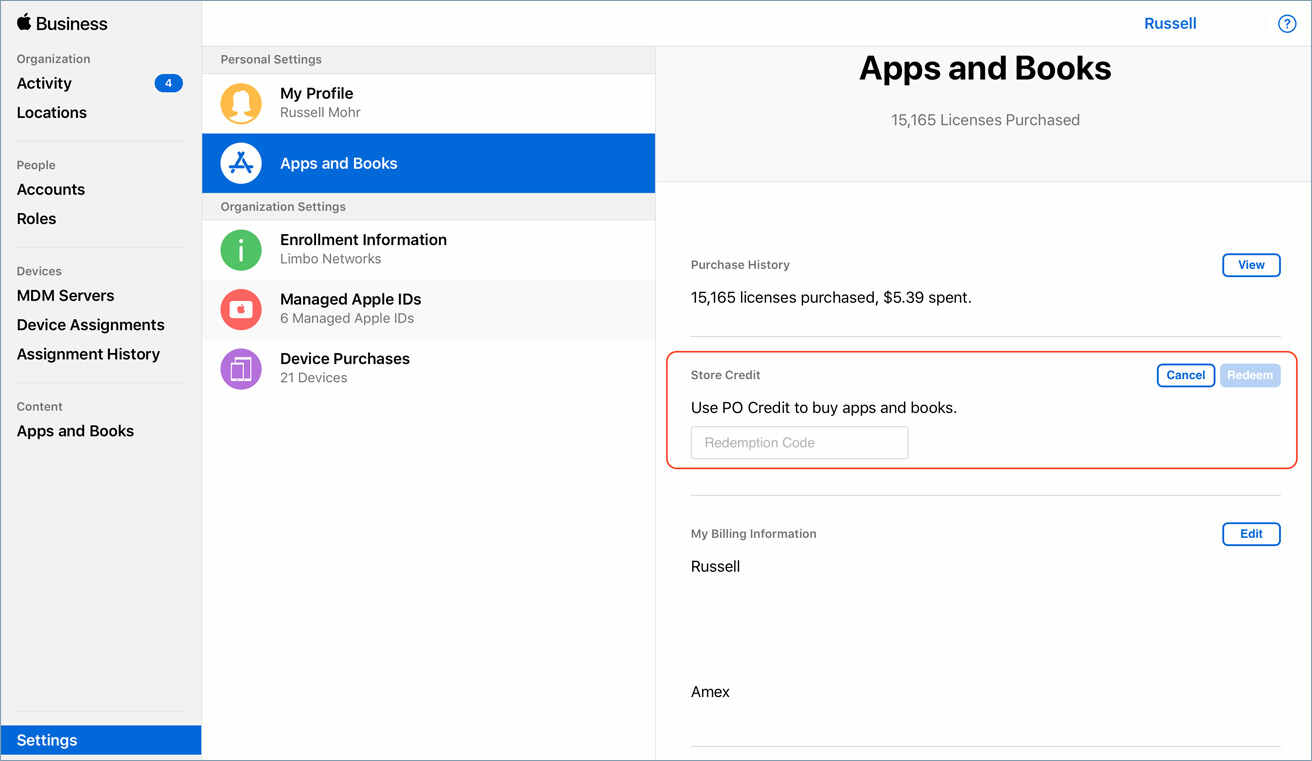The image size is (1312, 761).
Task: Click the Redeem button
Action: pos(1250,375)
